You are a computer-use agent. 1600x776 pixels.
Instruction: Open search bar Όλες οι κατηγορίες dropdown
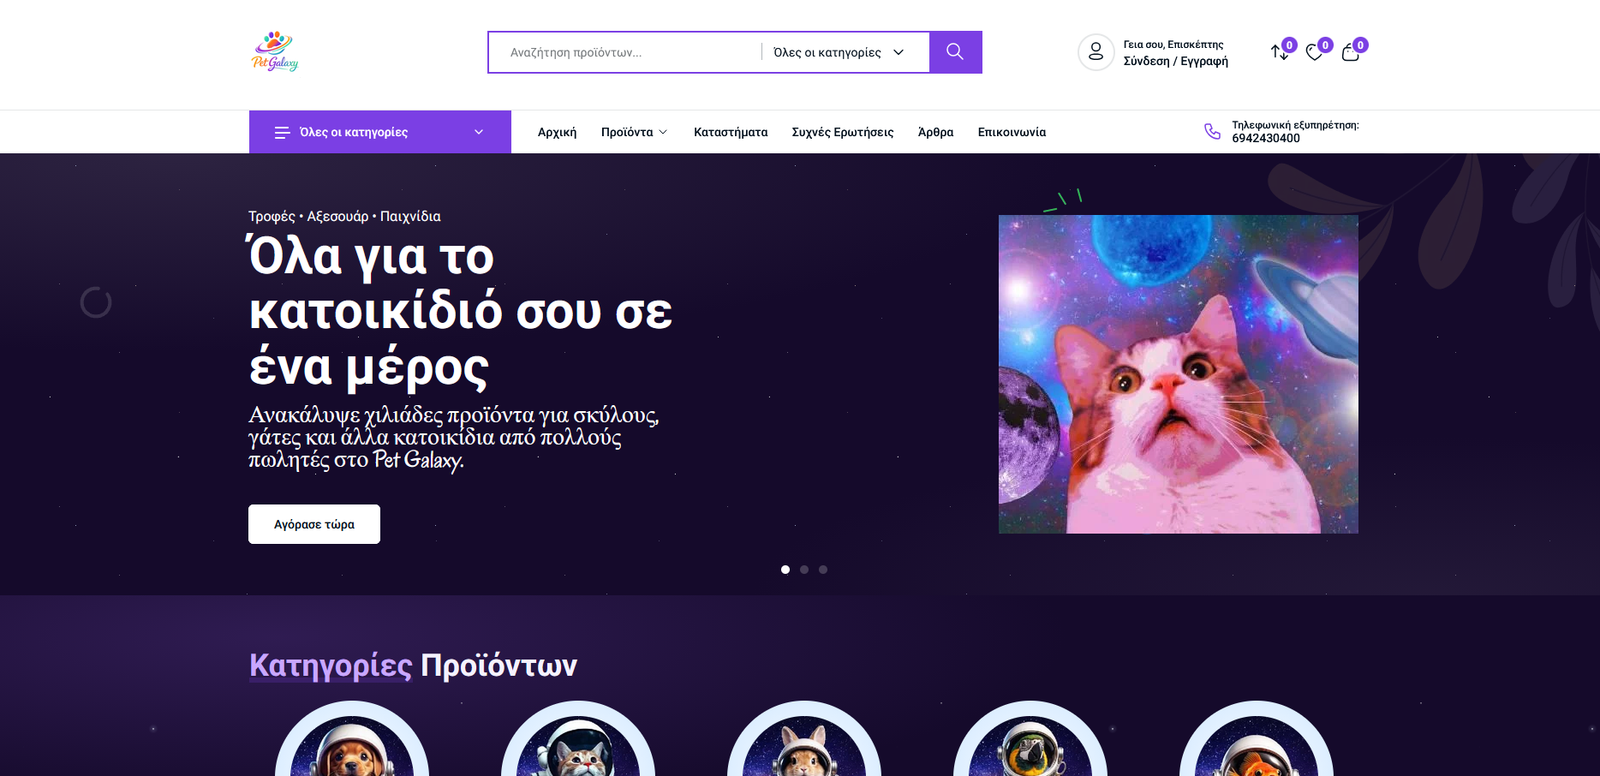[x=838, y=52]
